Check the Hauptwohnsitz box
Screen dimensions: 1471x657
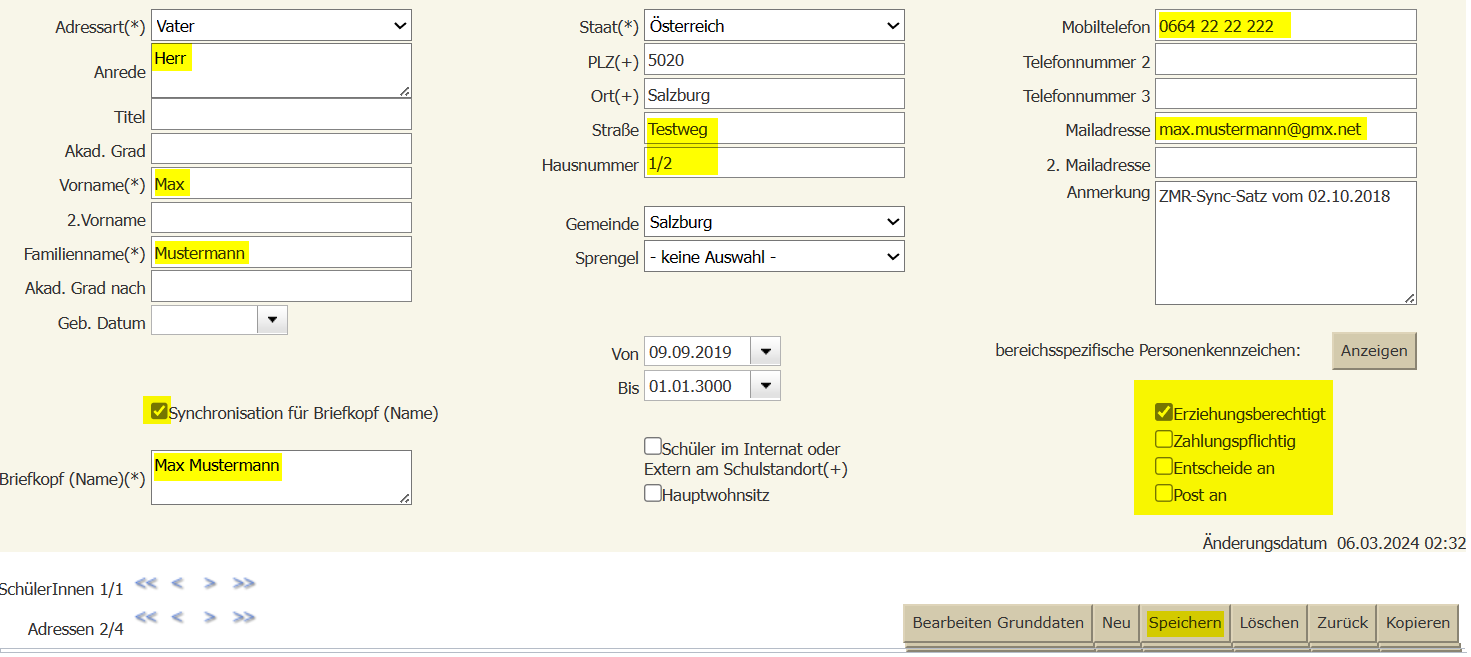(x=653, y=493)
